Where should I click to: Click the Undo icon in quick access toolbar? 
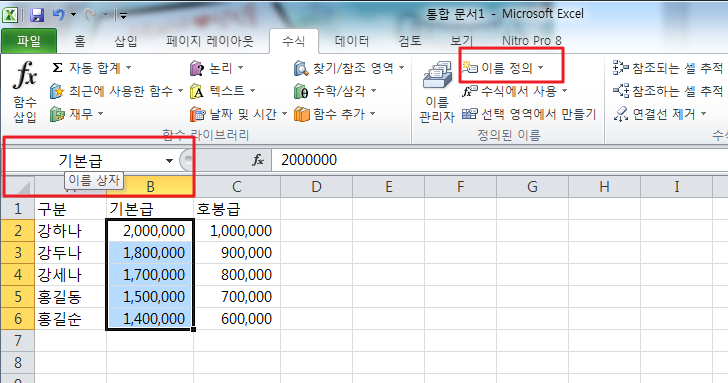[x=58, y=15]
